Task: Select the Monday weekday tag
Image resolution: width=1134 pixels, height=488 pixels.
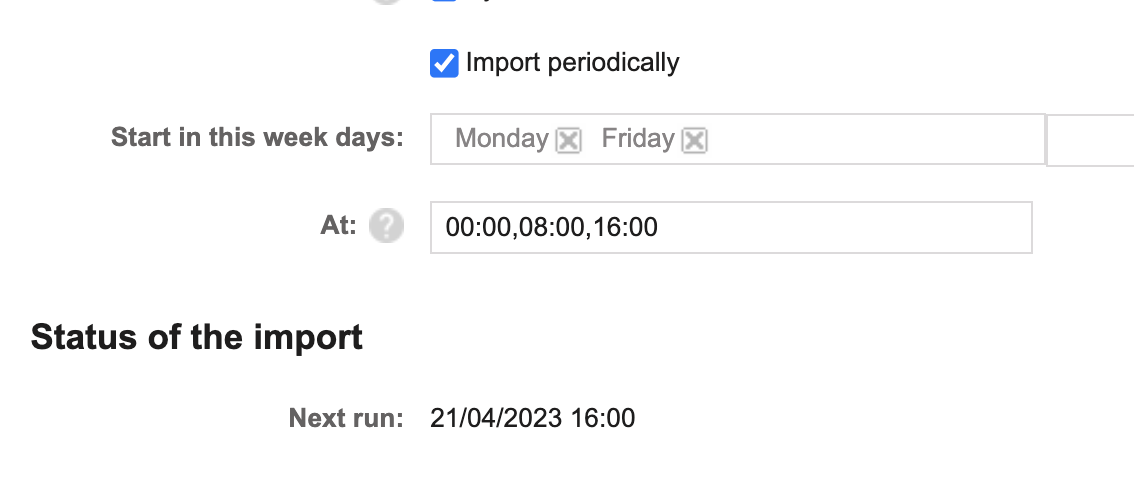Action: (502, 138)
